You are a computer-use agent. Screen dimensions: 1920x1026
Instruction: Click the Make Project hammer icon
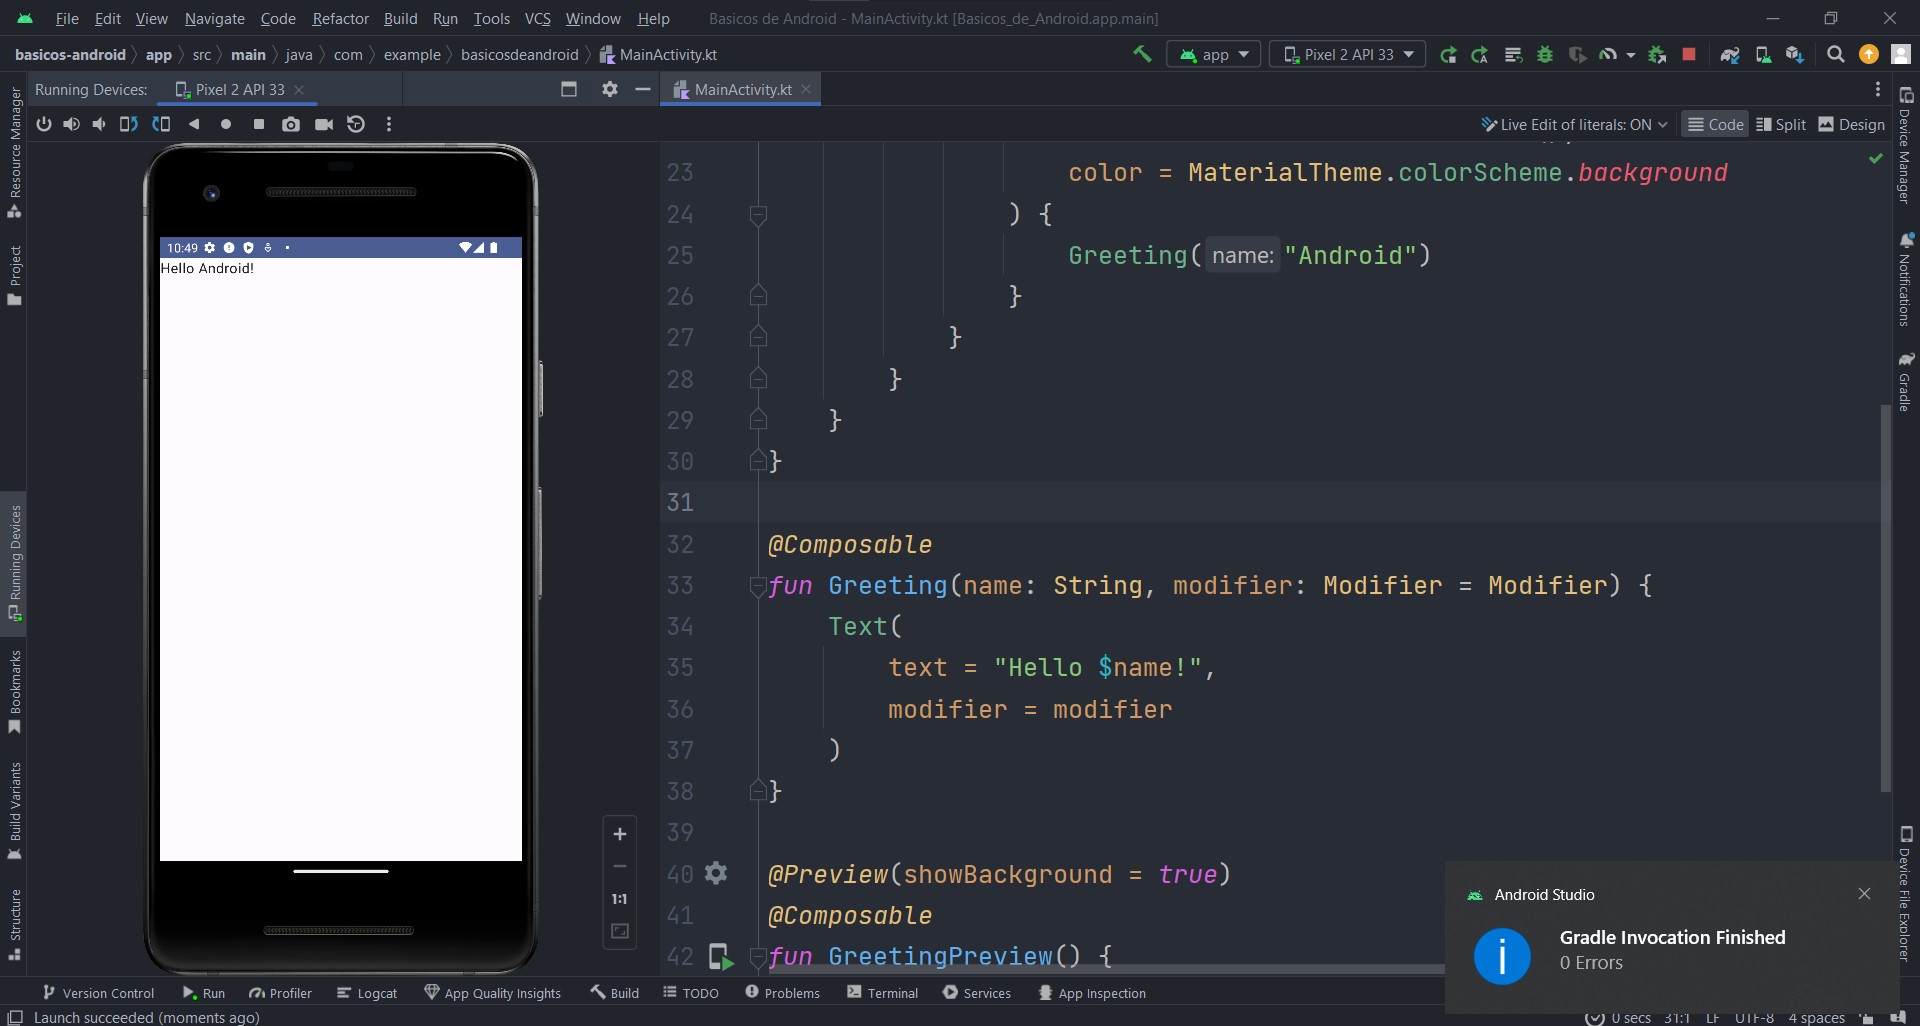click(1142, 54)
